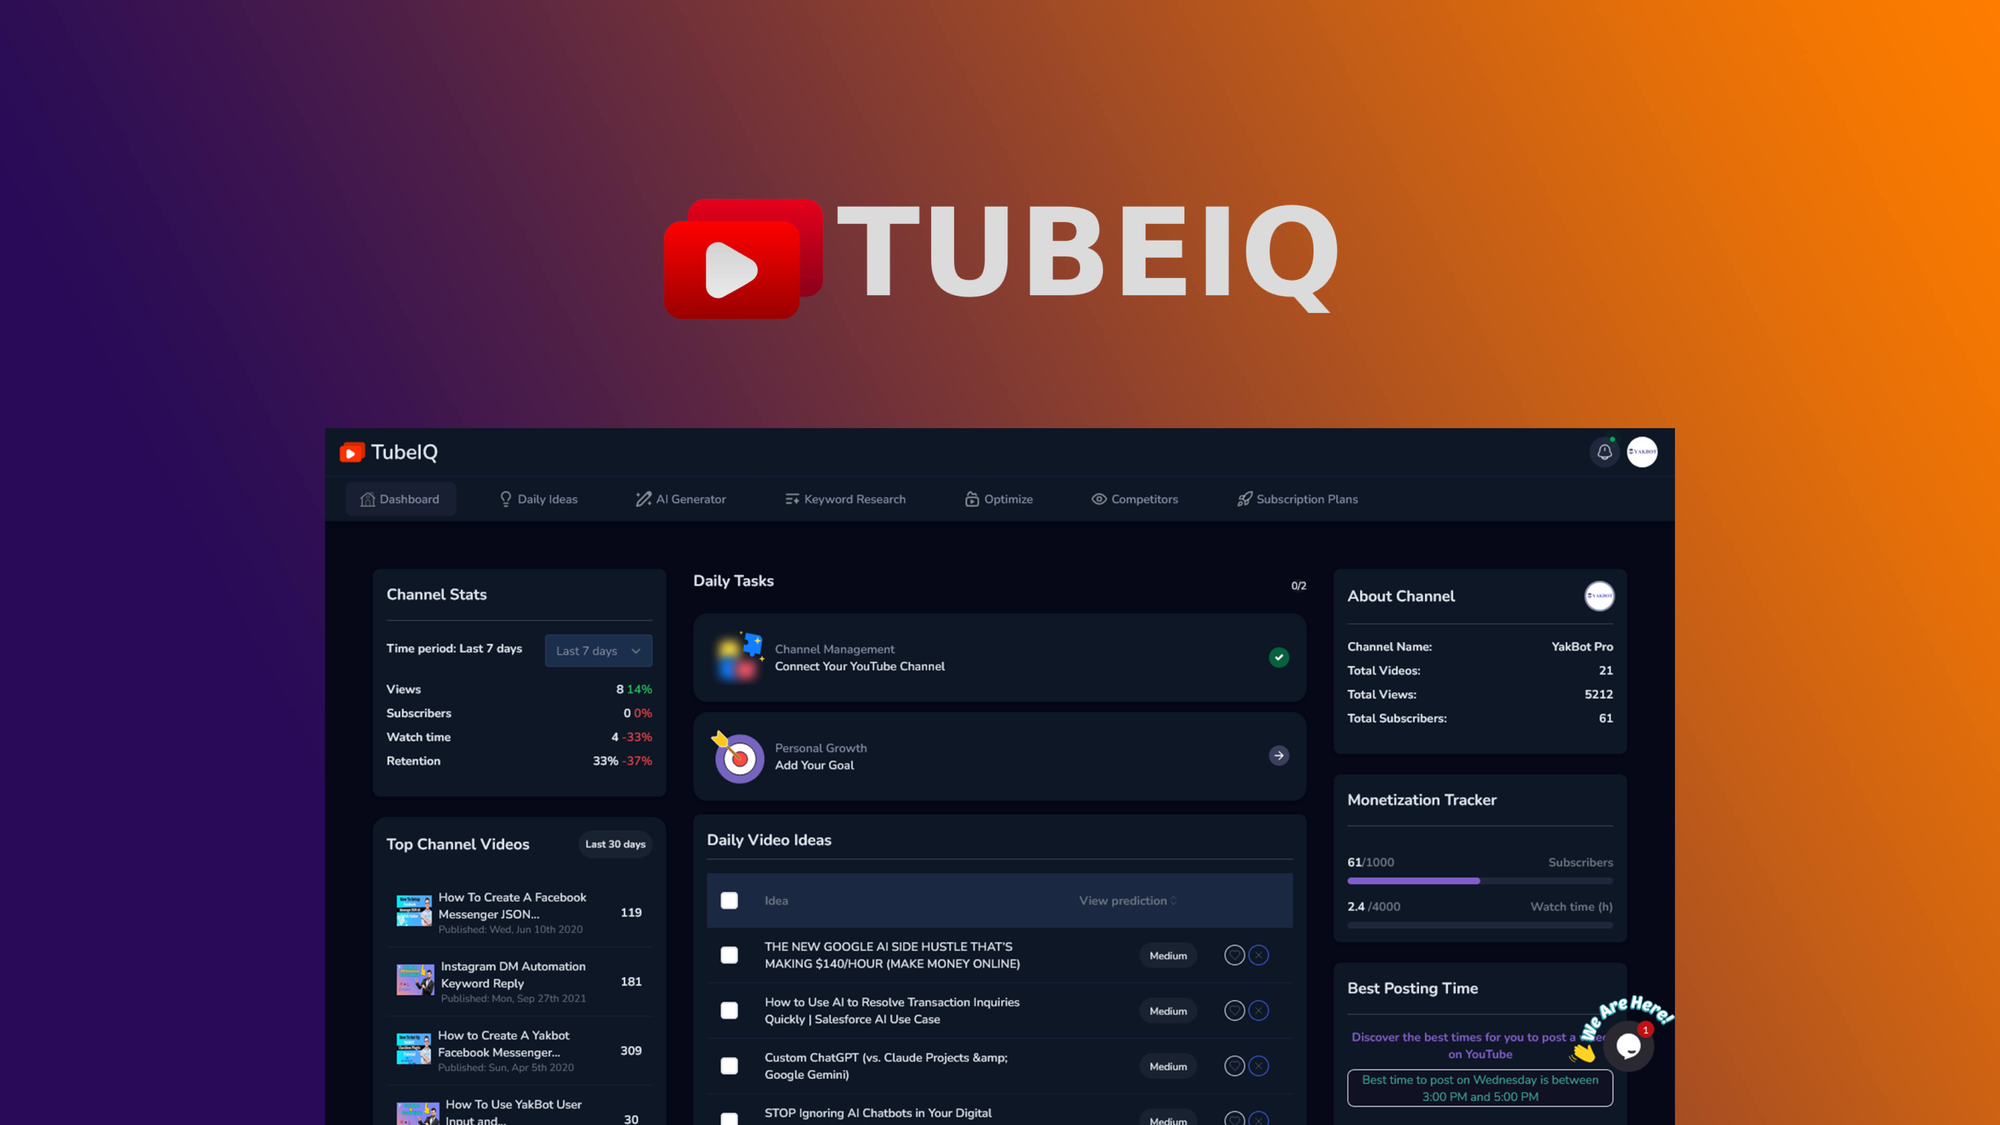The image size is (2000, 1125).
Task: Select the Optimize menu tab
Action: point(1000,499)
